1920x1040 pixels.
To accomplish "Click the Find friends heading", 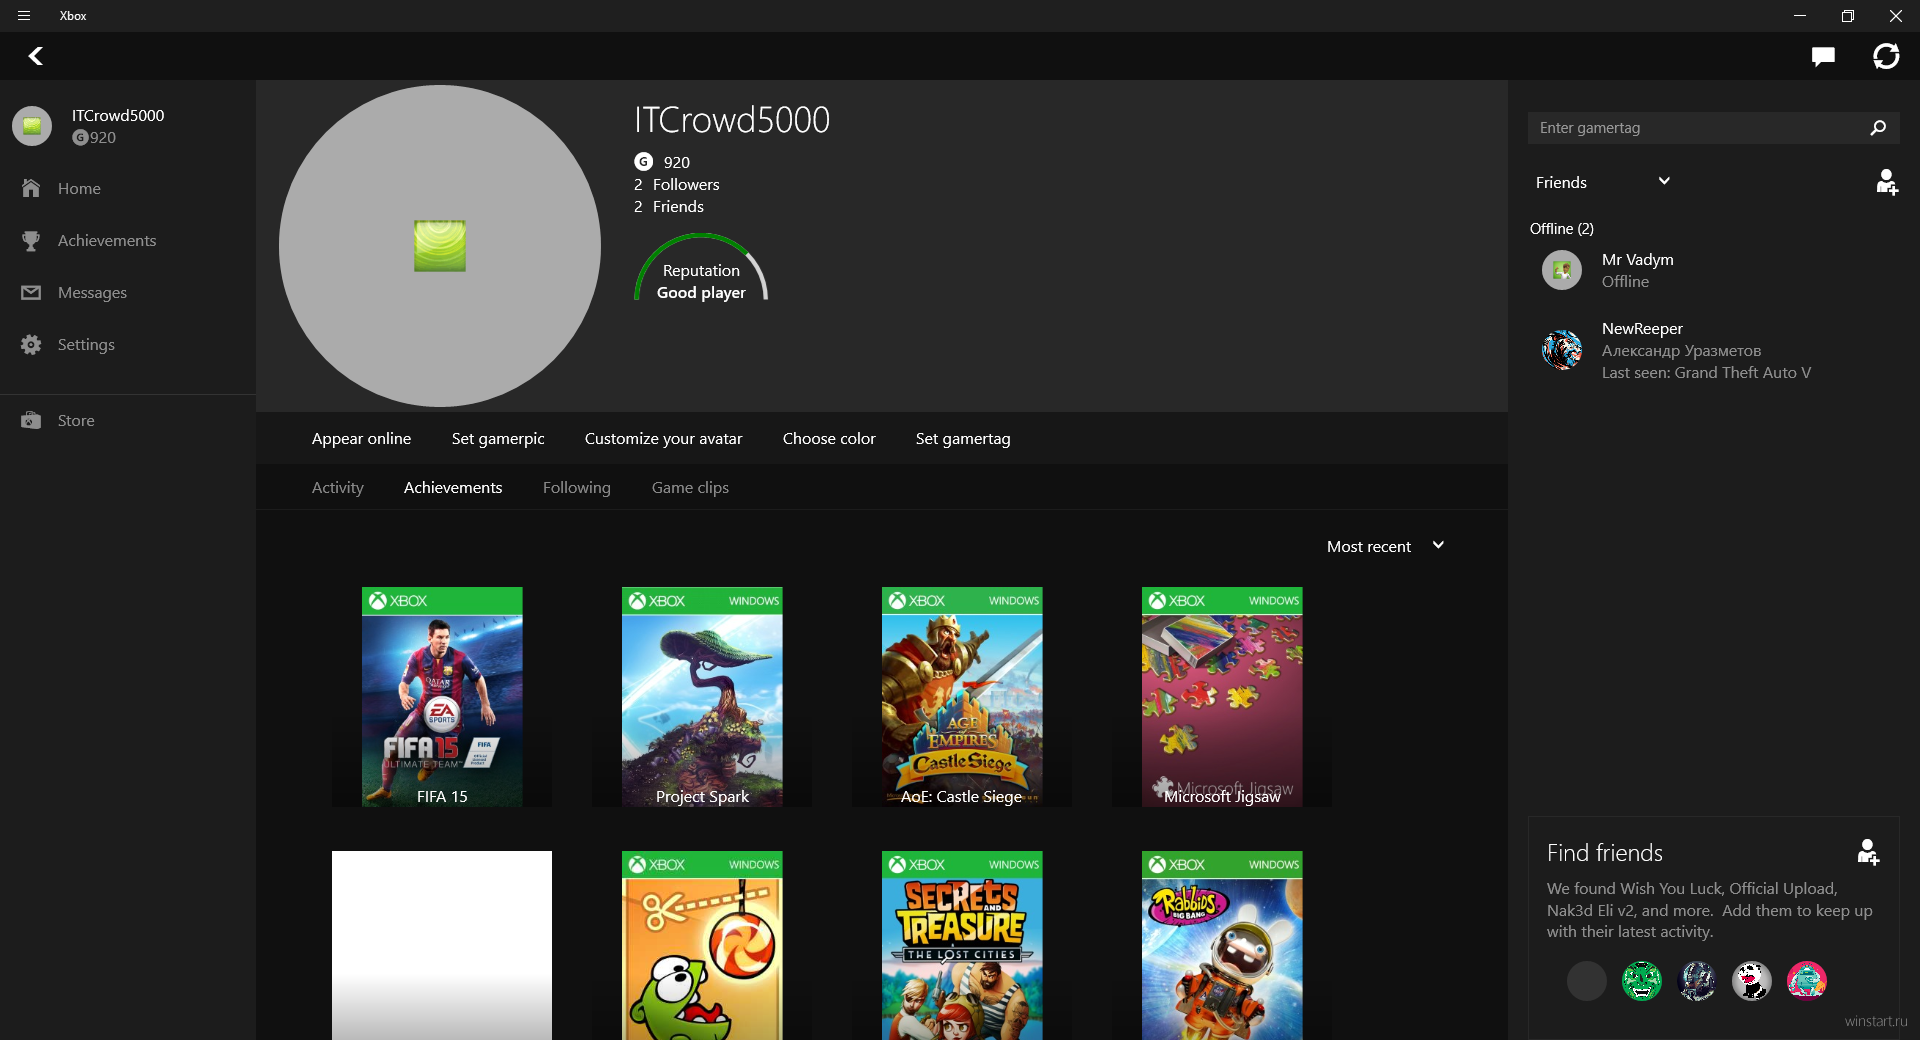I will pyautogui.click(x=1605, y=853).
